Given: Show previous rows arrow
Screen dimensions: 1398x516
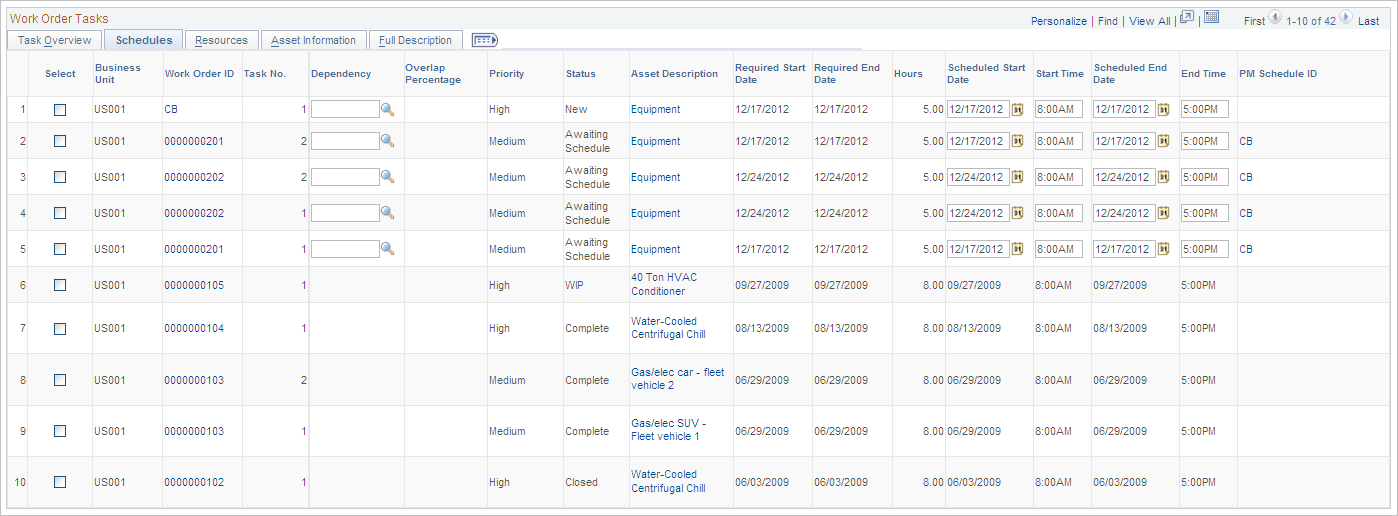Looking at the screenshot, I should [x=1275, y=18].
